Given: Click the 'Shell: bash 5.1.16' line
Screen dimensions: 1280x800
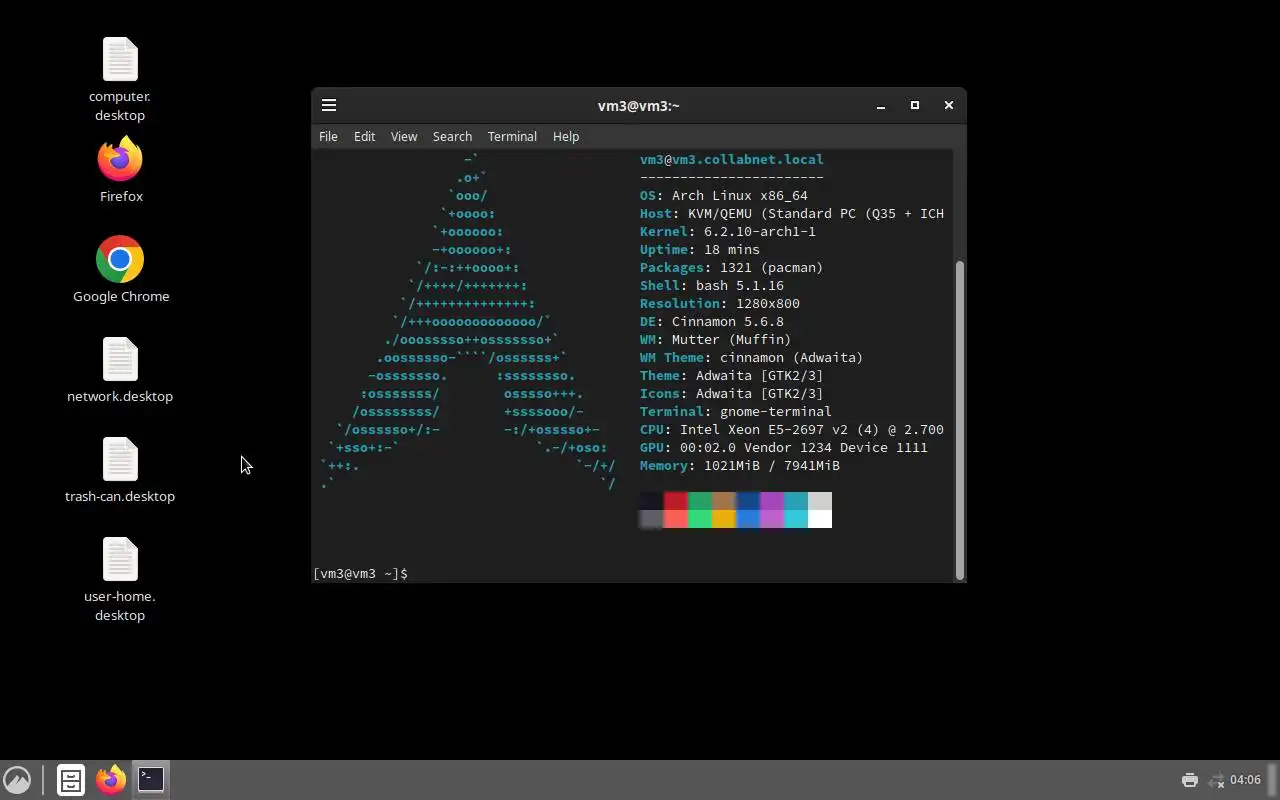Looking at the screenshot, I should (712, 286).
